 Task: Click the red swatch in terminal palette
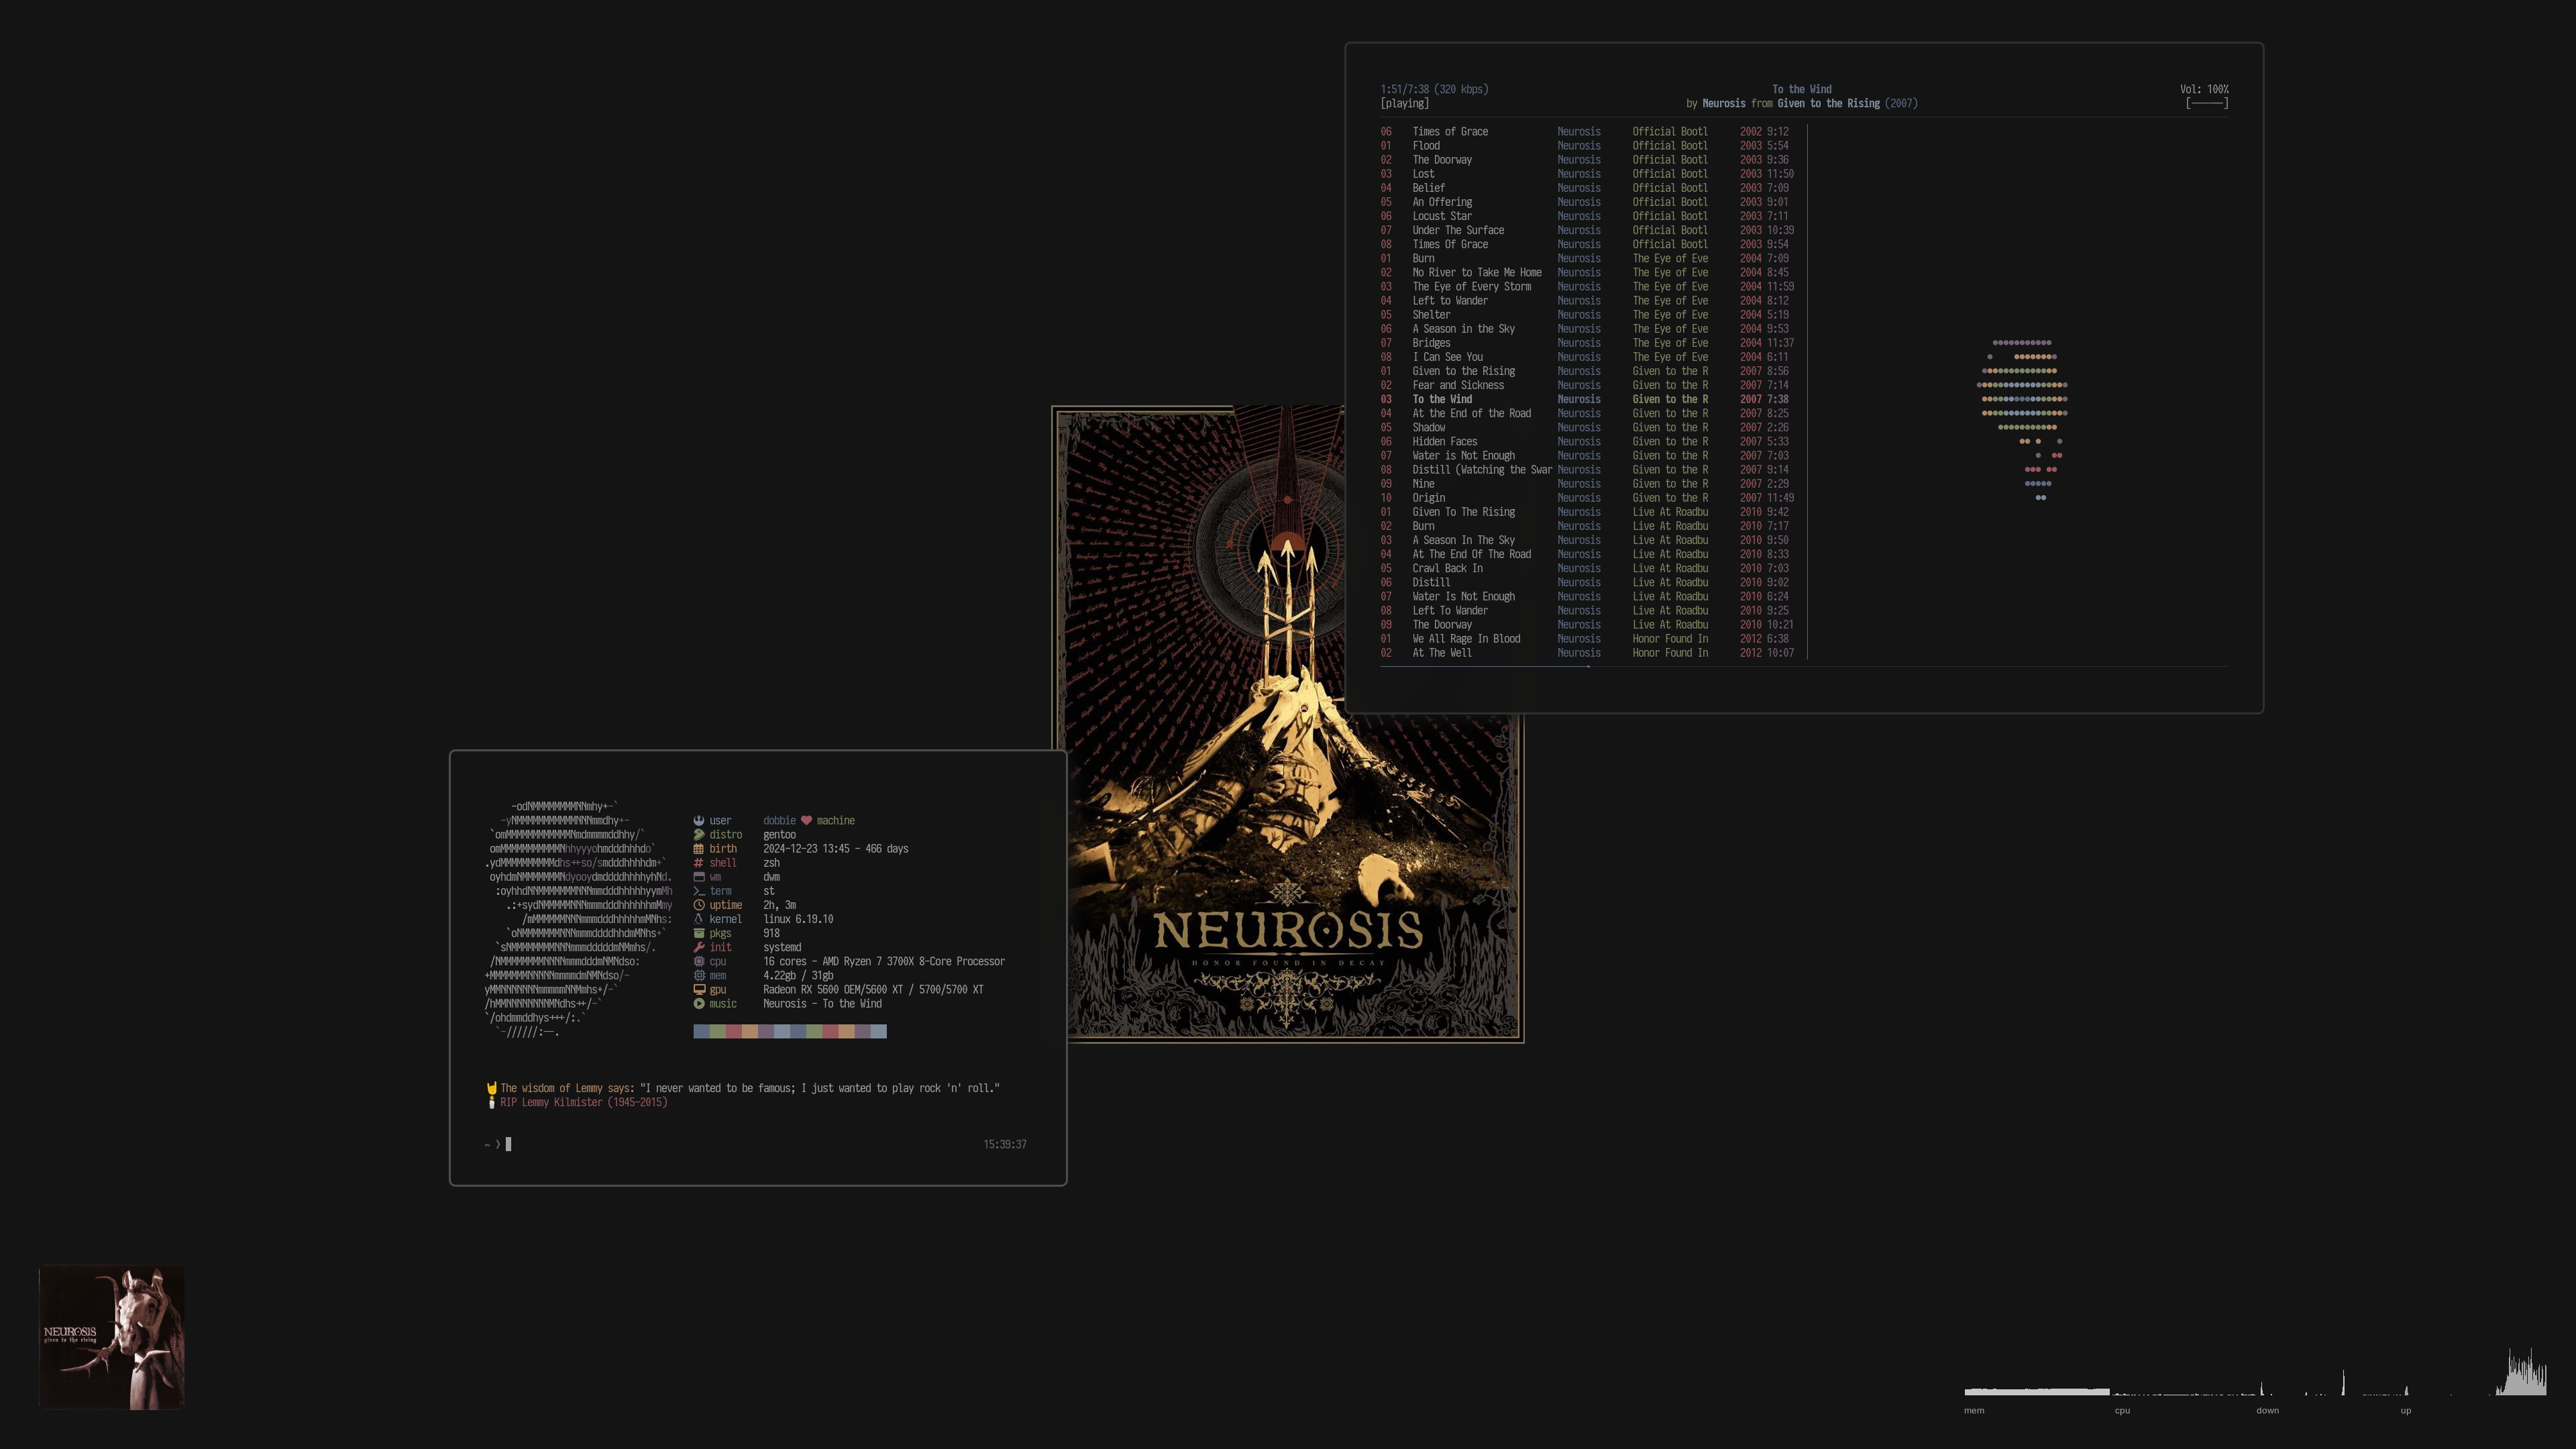coord(733,1032)
